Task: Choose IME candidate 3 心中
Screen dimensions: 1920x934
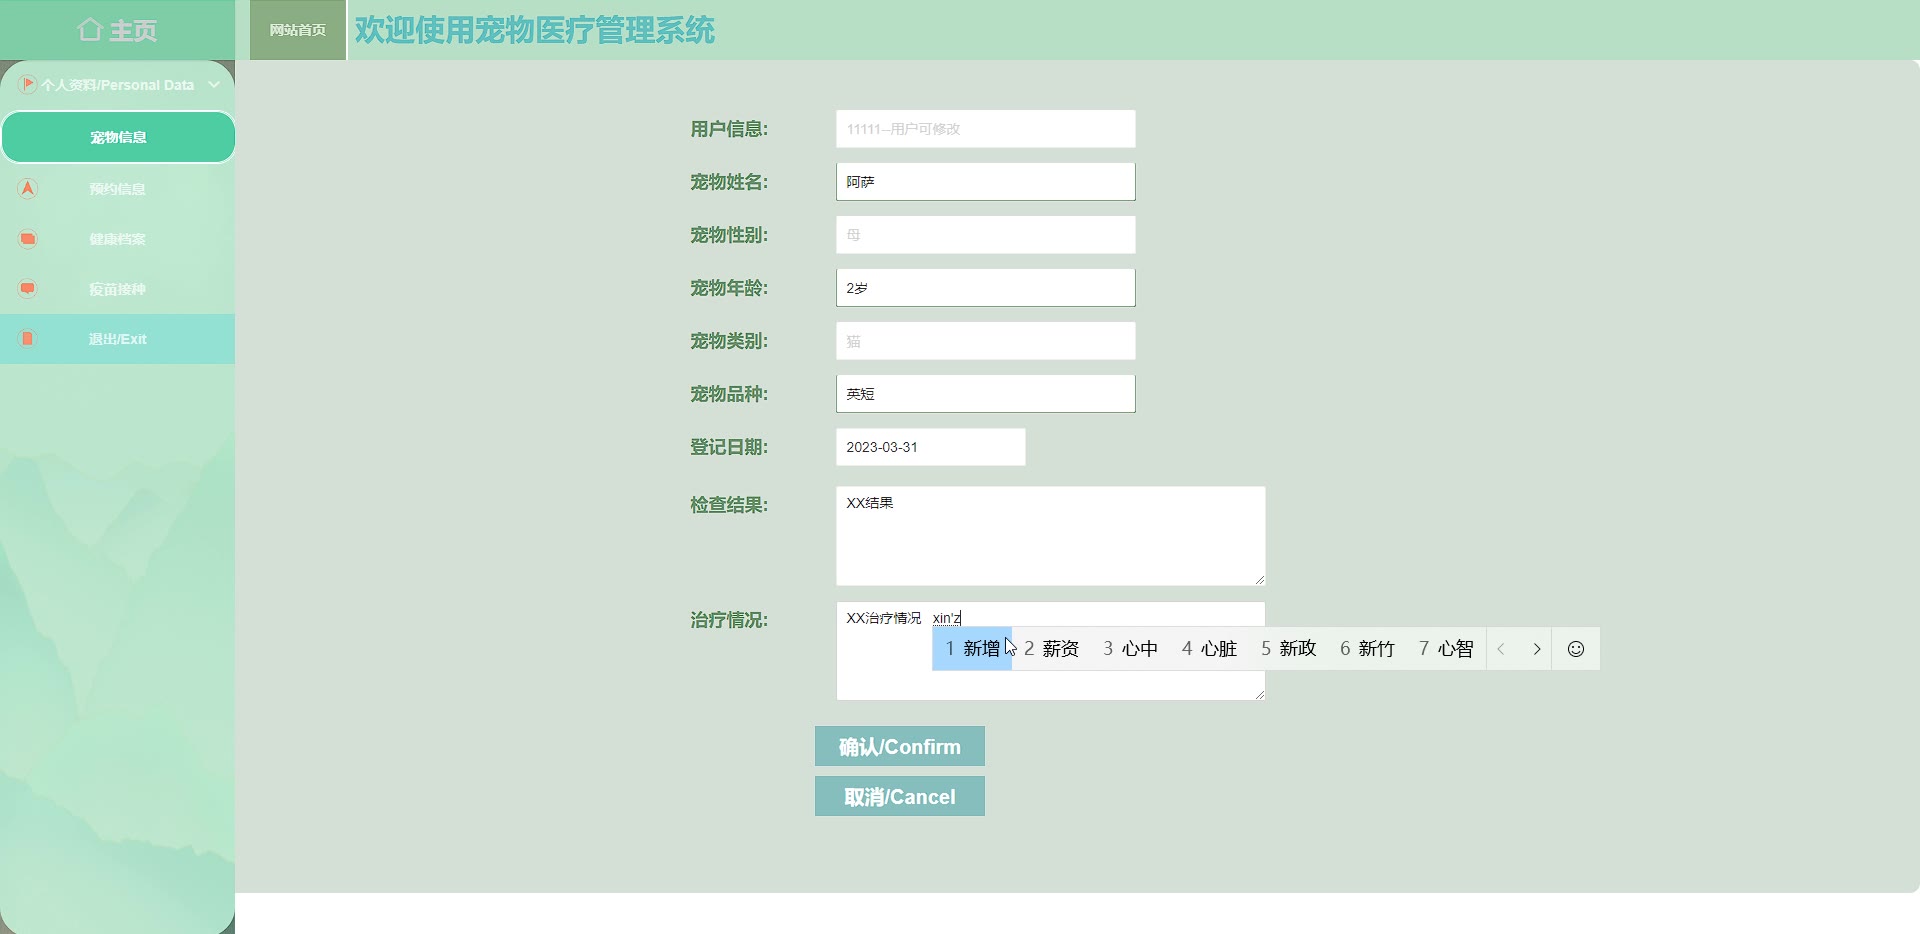Action: pos(1130,649)
